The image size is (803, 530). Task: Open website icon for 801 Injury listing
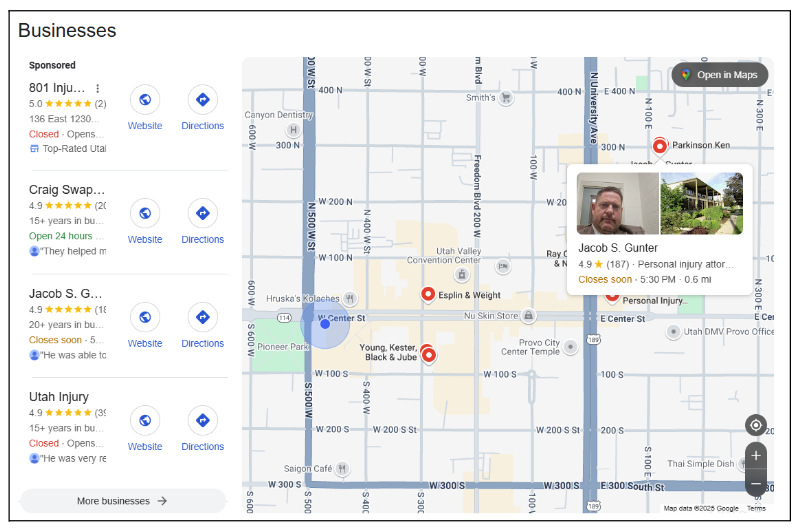click(145, 99)
